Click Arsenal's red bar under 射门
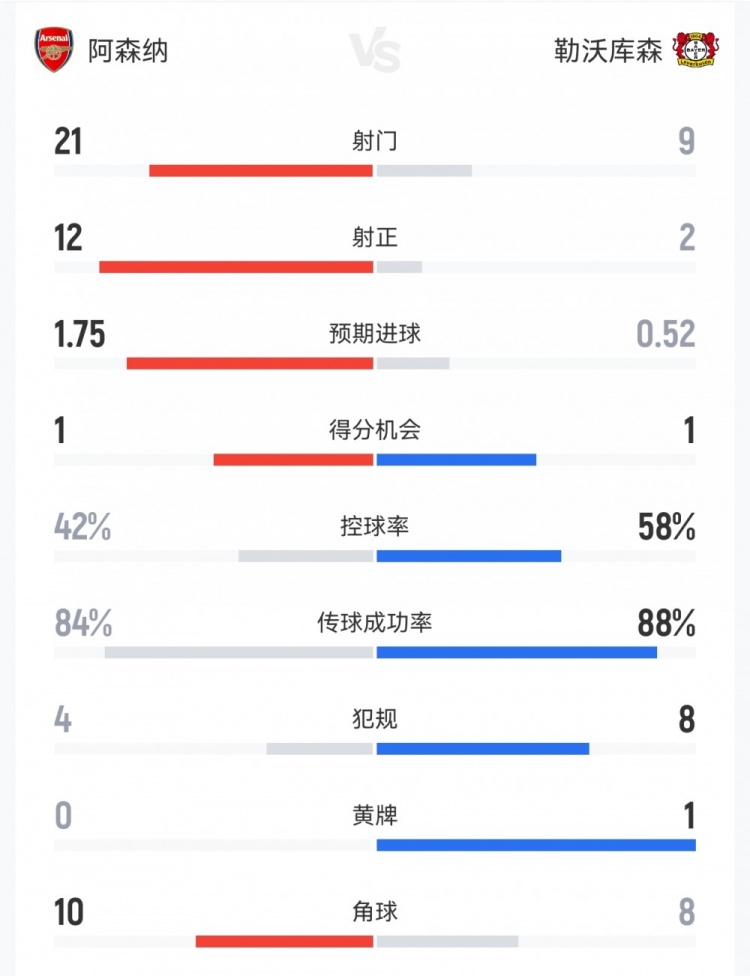This screenshot has width=750, height=976. click(x=261, y=171)
